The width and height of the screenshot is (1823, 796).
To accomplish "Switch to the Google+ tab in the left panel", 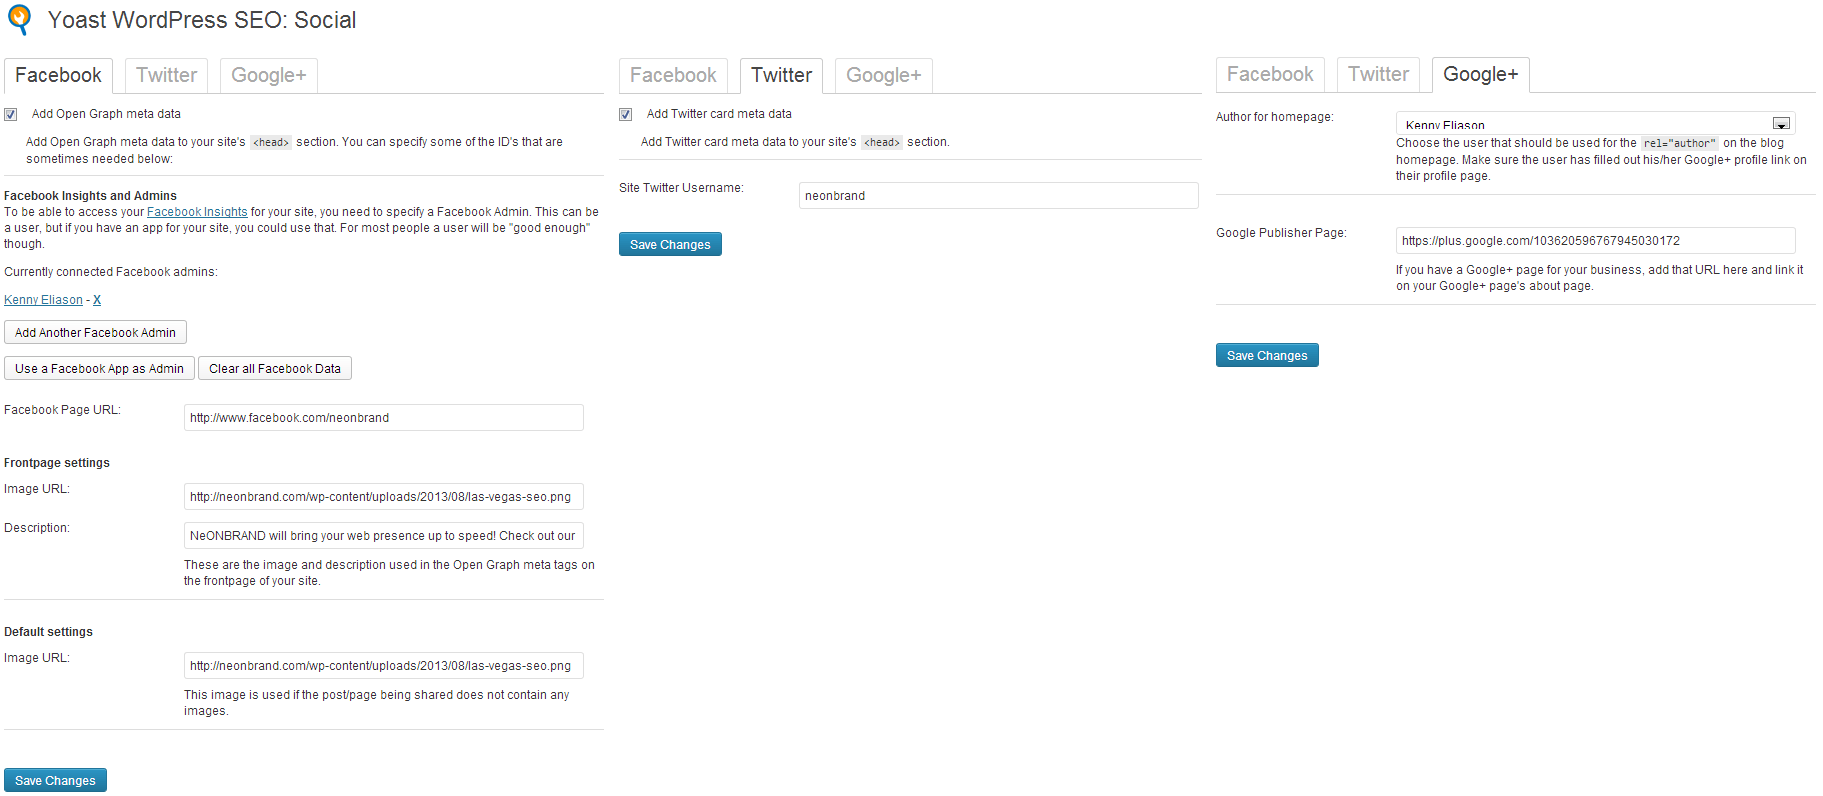I will (268, 75).
